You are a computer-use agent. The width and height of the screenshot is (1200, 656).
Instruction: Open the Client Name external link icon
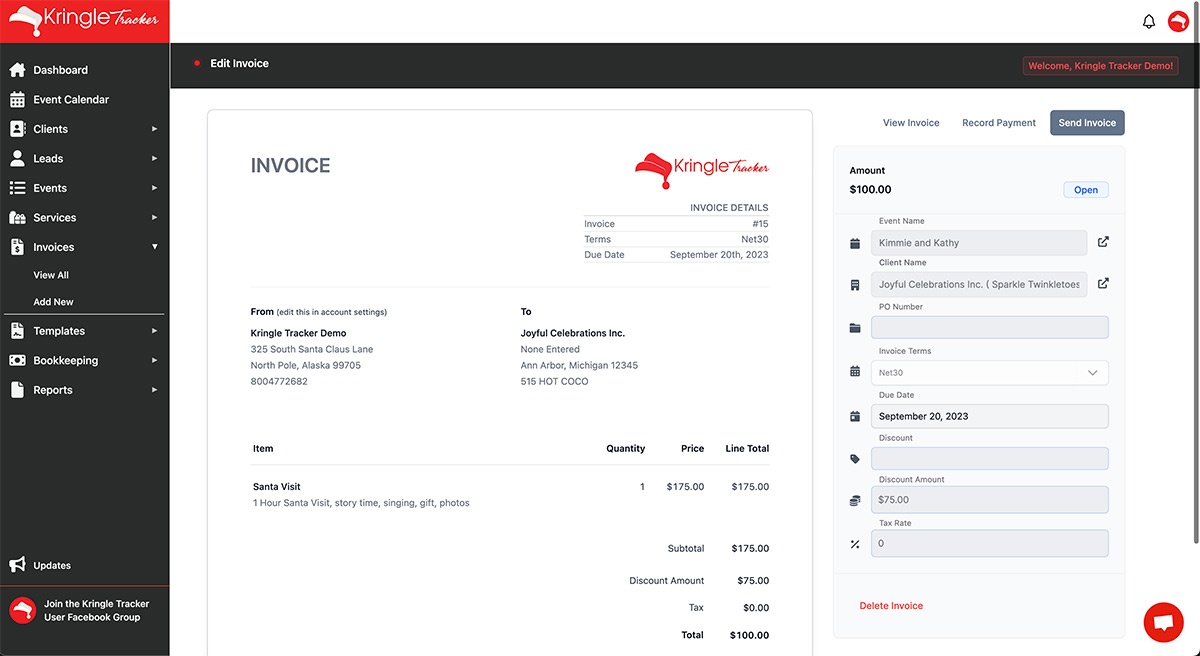1103,283
